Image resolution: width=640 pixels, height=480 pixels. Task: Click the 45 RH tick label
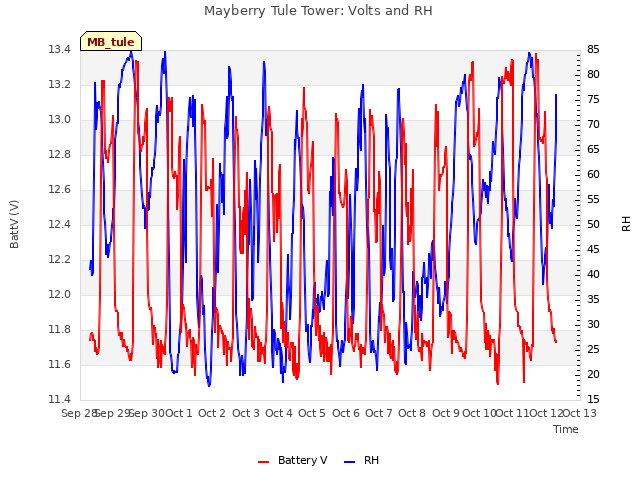(593, 249)
